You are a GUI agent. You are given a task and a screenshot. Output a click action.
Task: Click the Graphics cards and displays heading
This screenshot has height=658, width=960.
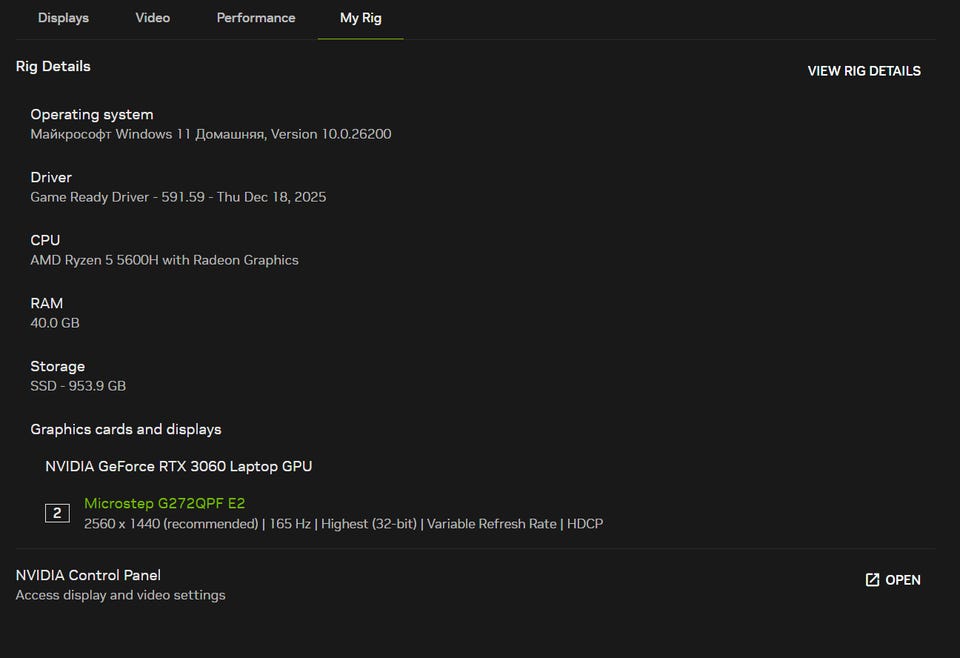click(126, 429)
